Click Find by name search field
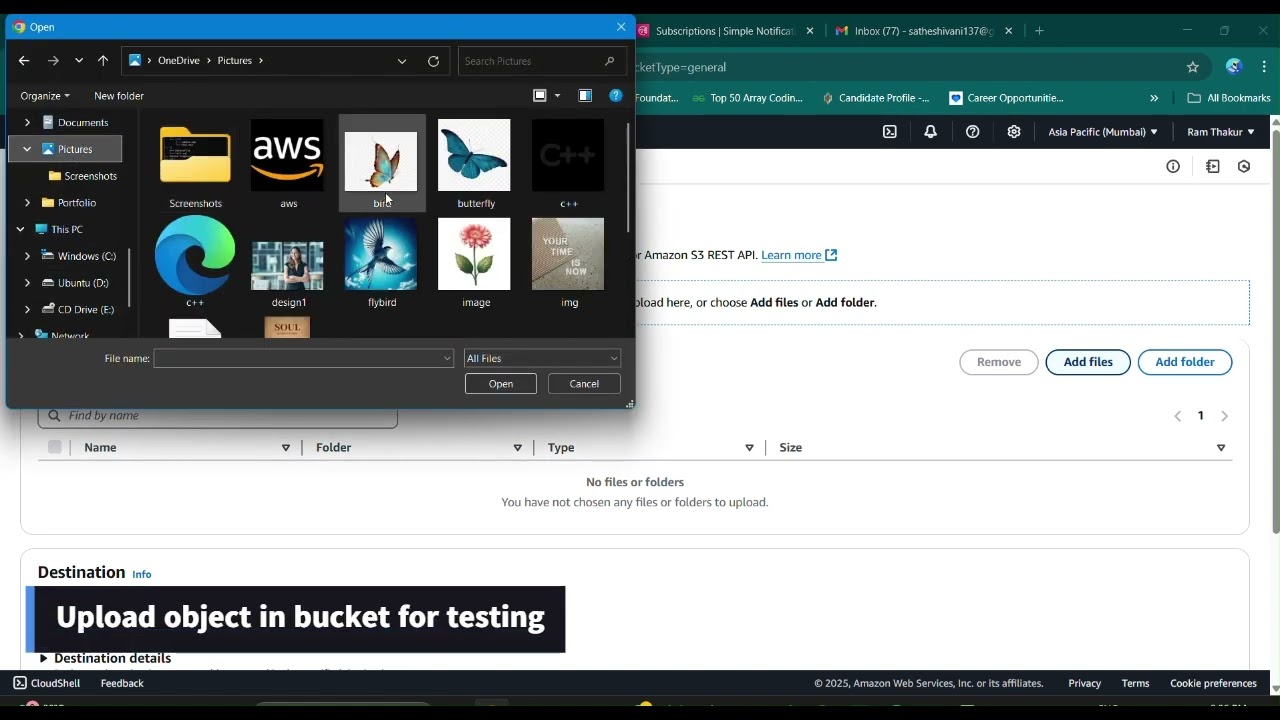 [218, 416]
